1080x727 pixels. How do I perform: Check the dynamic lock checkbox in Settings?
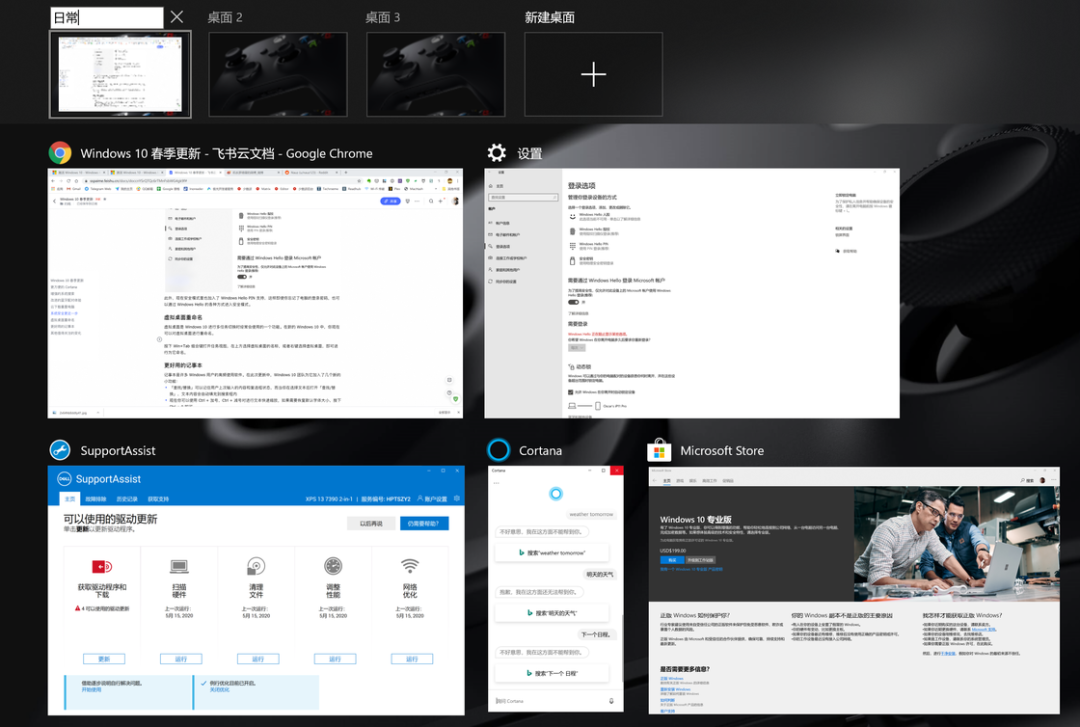coord(570,392)
